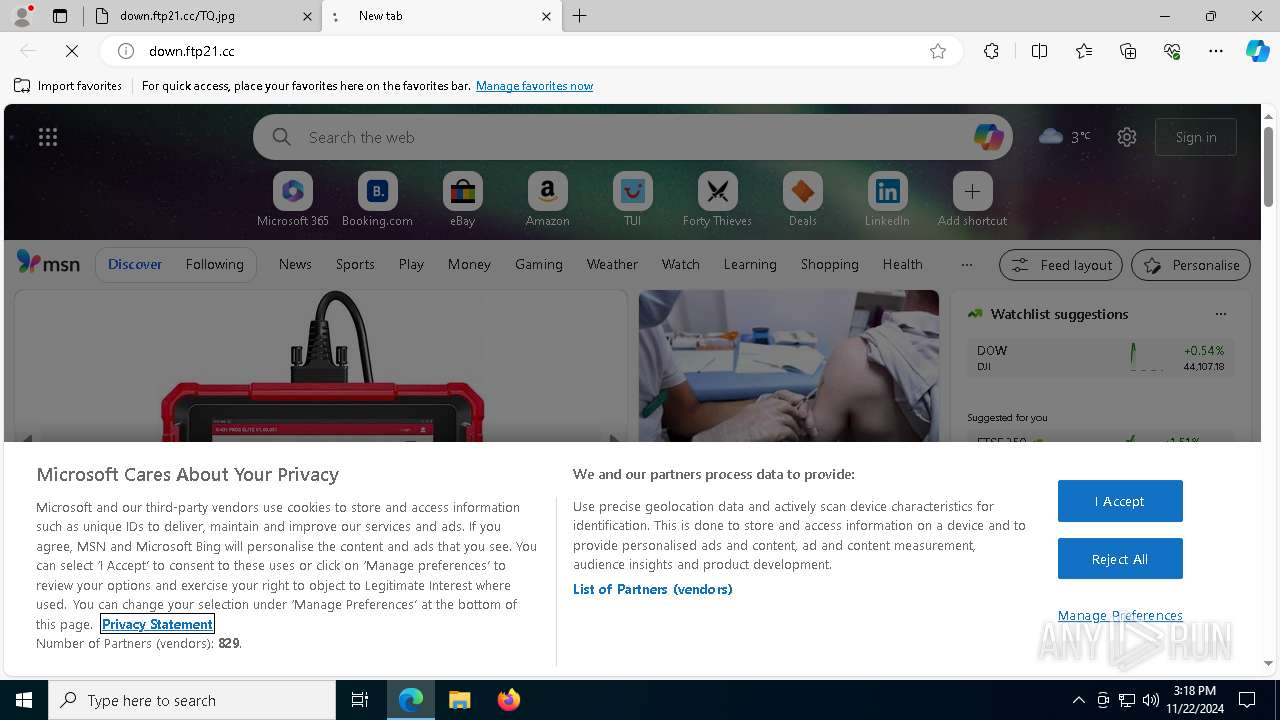The width and height of the screenshot is (1280, 720).
Task: Open Manage Preferences link
Action: (1120, 615)
